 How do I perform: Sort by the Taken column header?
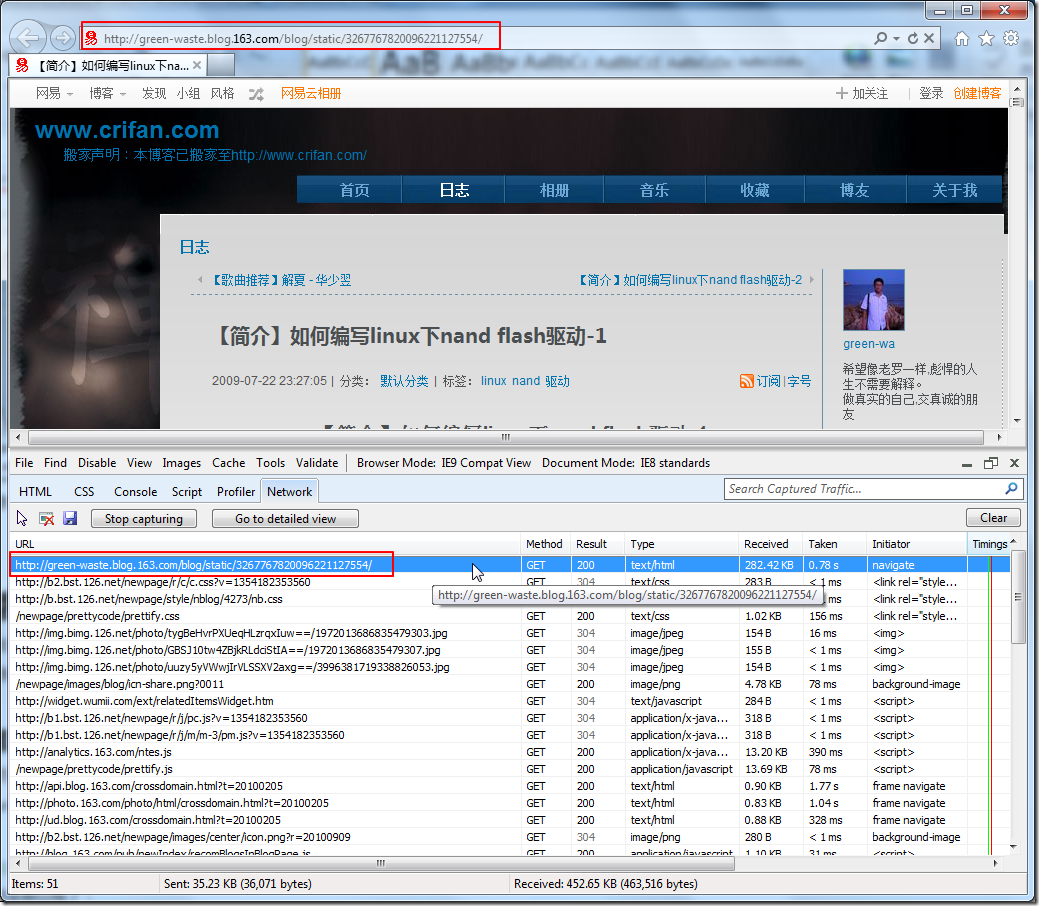pyautogui.click(x=834, y=543)
